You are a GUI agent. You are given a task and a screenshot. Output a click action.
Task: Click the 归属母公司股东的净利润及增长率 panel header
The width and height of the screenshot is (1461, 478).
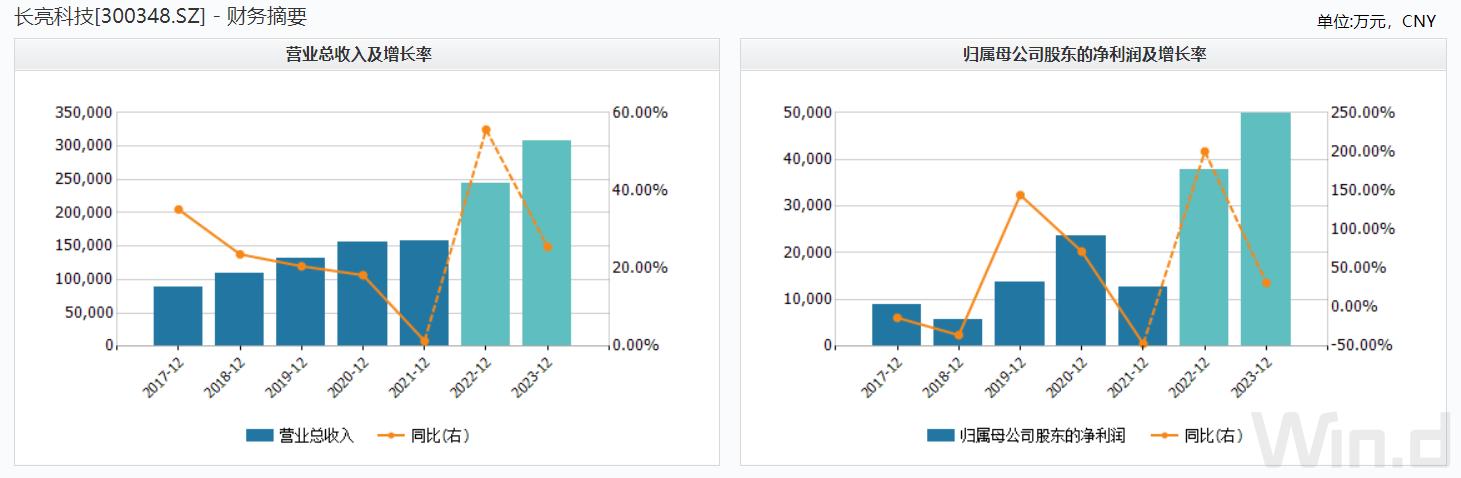(x=1093, y=55)
